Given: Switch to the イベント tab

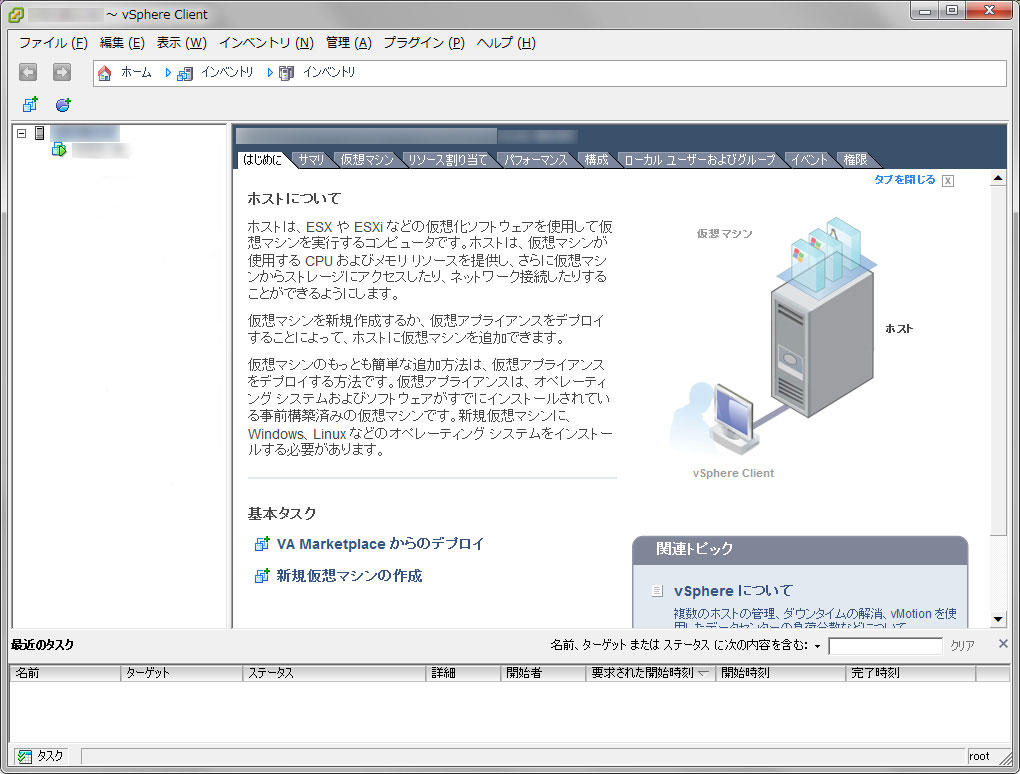Looking at the screenshot, I should pos(810,159).
